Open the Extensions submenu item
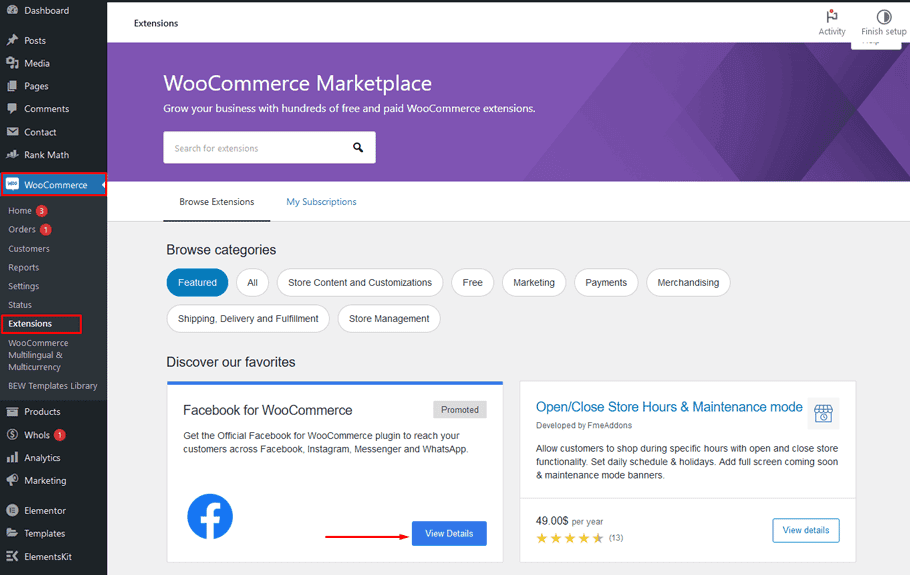Image resolution: width=910 pixels, height=575 pixels. point(30,323)
